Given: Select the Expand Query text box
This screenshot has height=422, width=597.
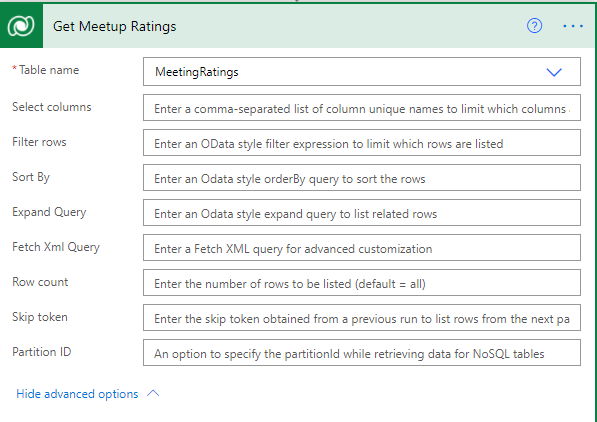Looking at the screenshot, I should pyautogui.click(x=362, y=213).
